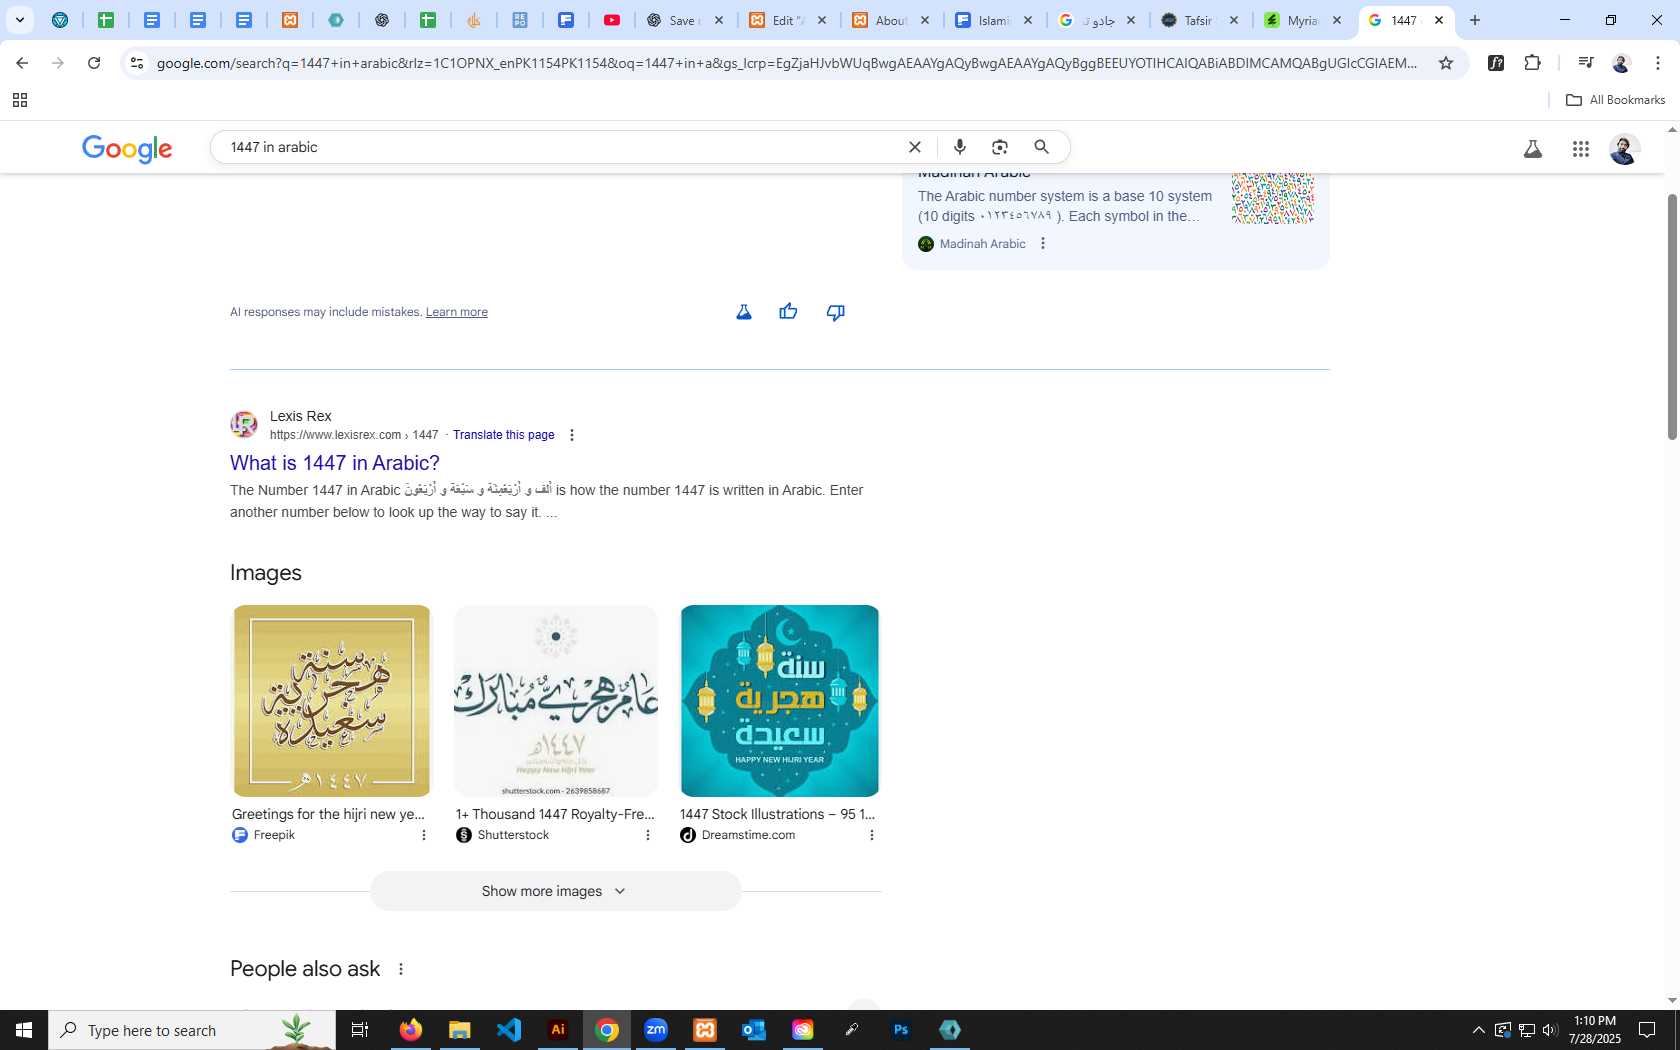Open more options for Lexis Rex result
The image size is (1680, 1050).
(572, 435)
